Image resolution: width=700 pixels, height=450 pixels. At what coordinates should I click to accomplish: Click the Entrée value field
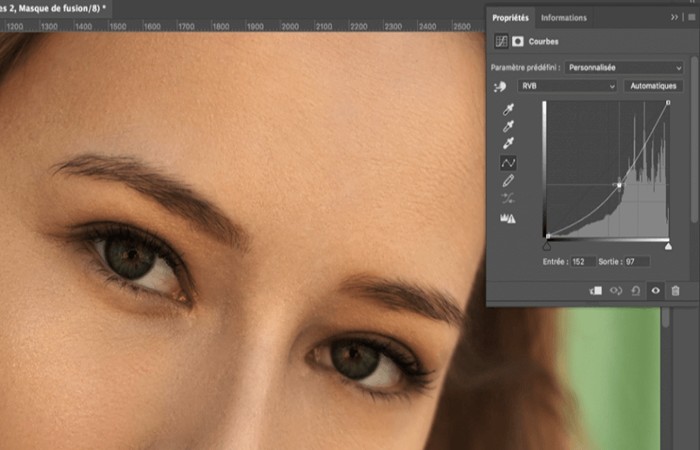(x=583, y=262)
